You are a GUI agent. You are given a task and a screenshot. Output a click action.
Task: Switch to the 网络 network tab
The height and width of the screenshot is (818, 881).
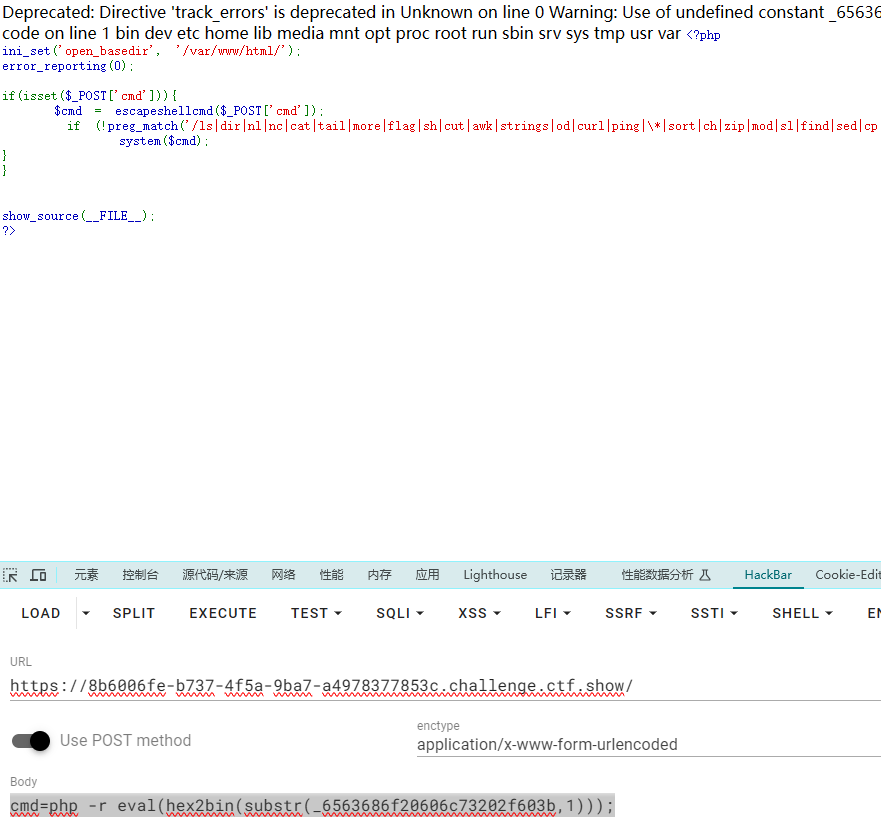283,575
